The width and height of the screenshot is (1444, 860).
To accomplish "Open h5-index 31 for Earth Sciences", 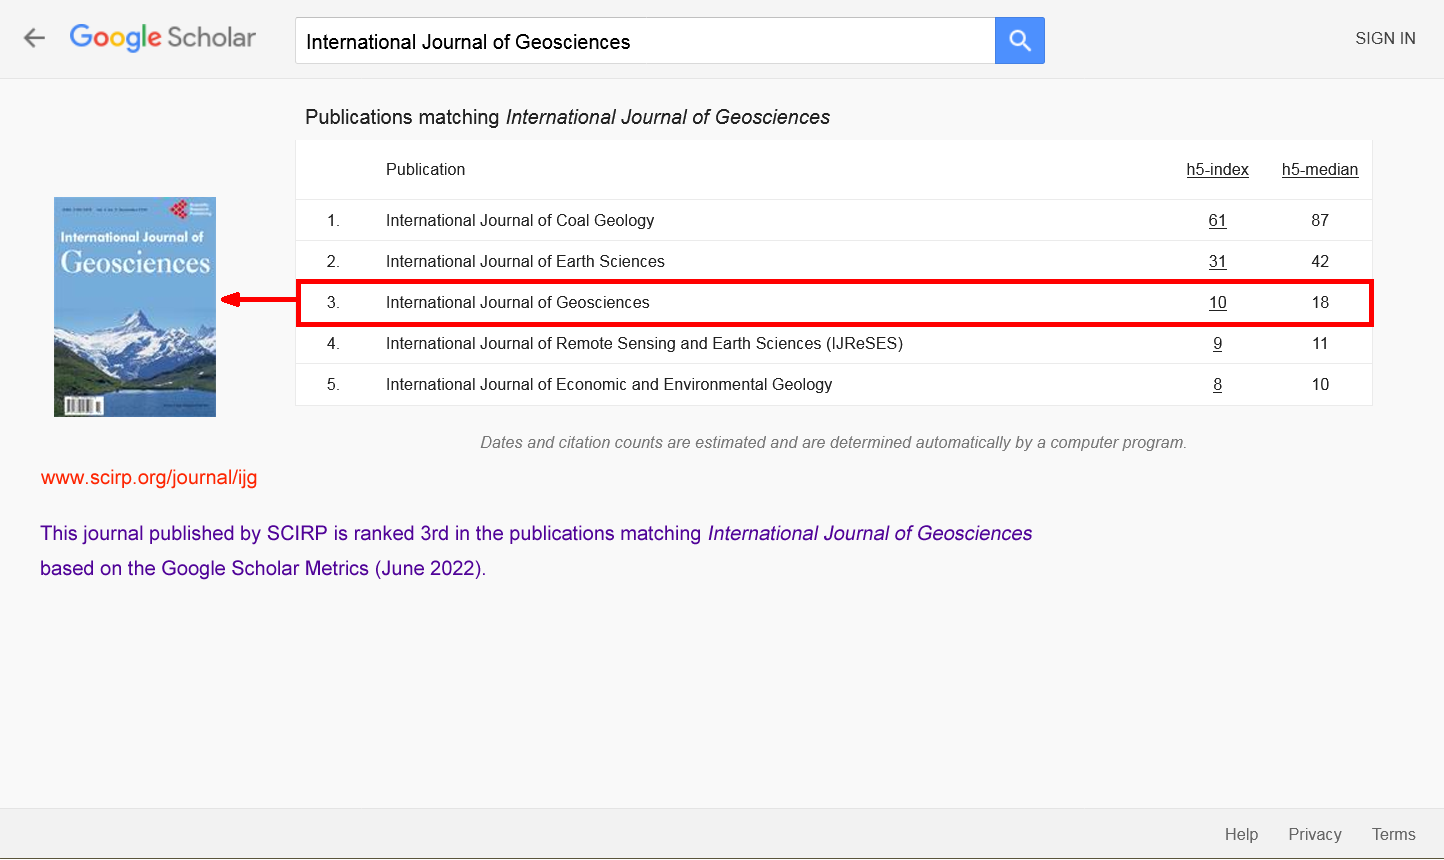I will pyautogui.click(x=1217, y=261).
